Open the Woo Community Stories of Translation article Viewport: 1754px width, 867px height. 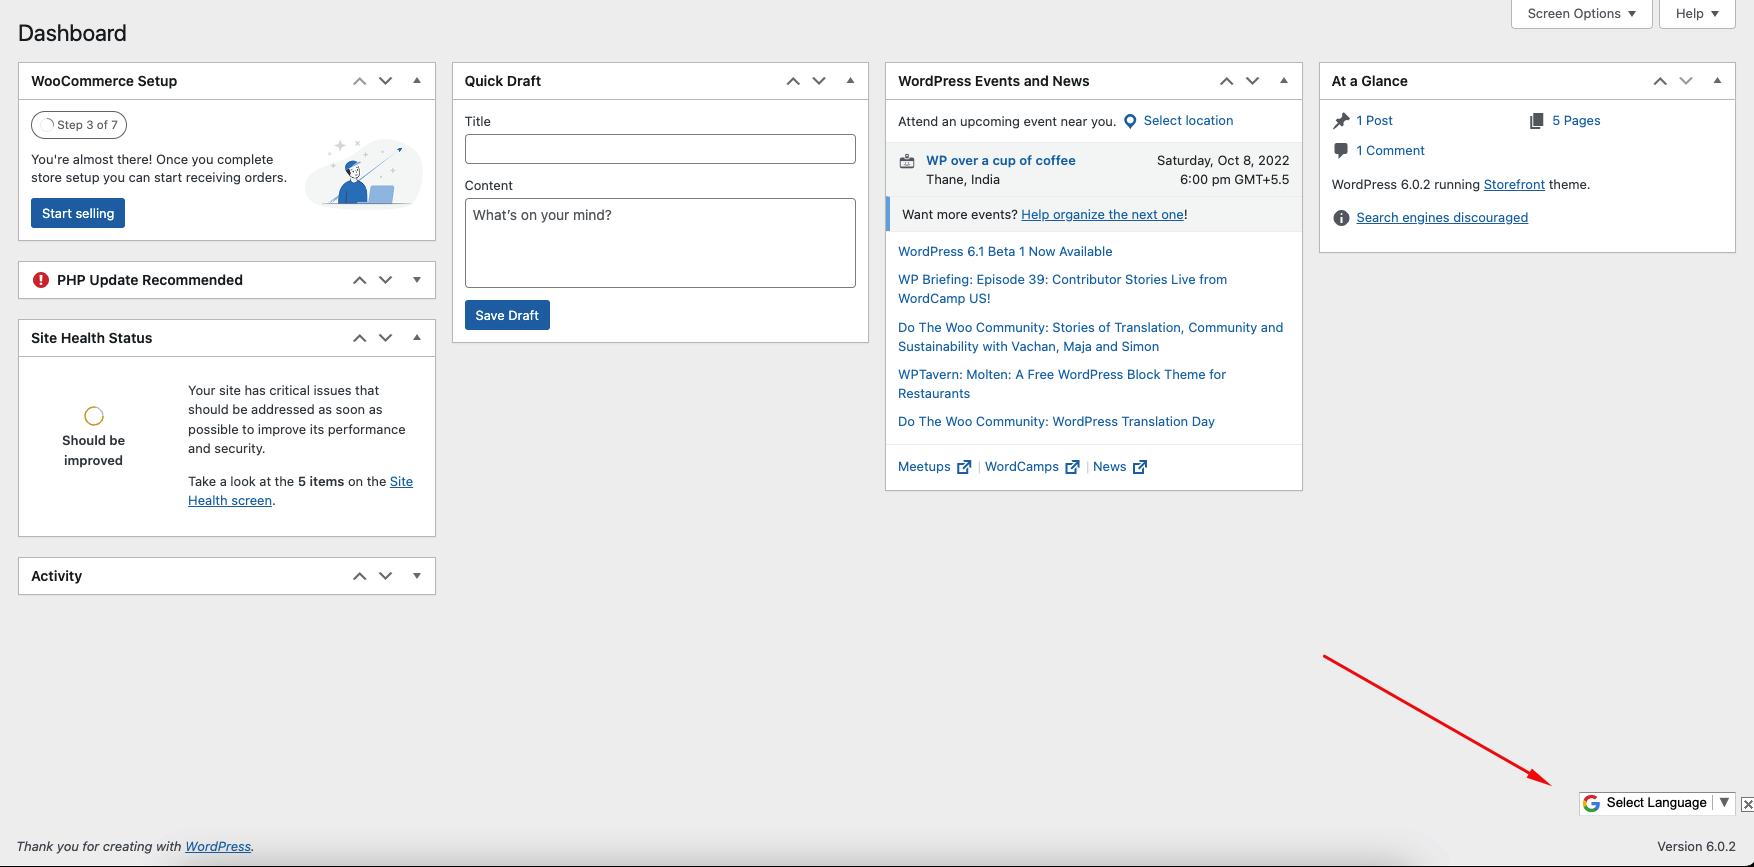1090,337
